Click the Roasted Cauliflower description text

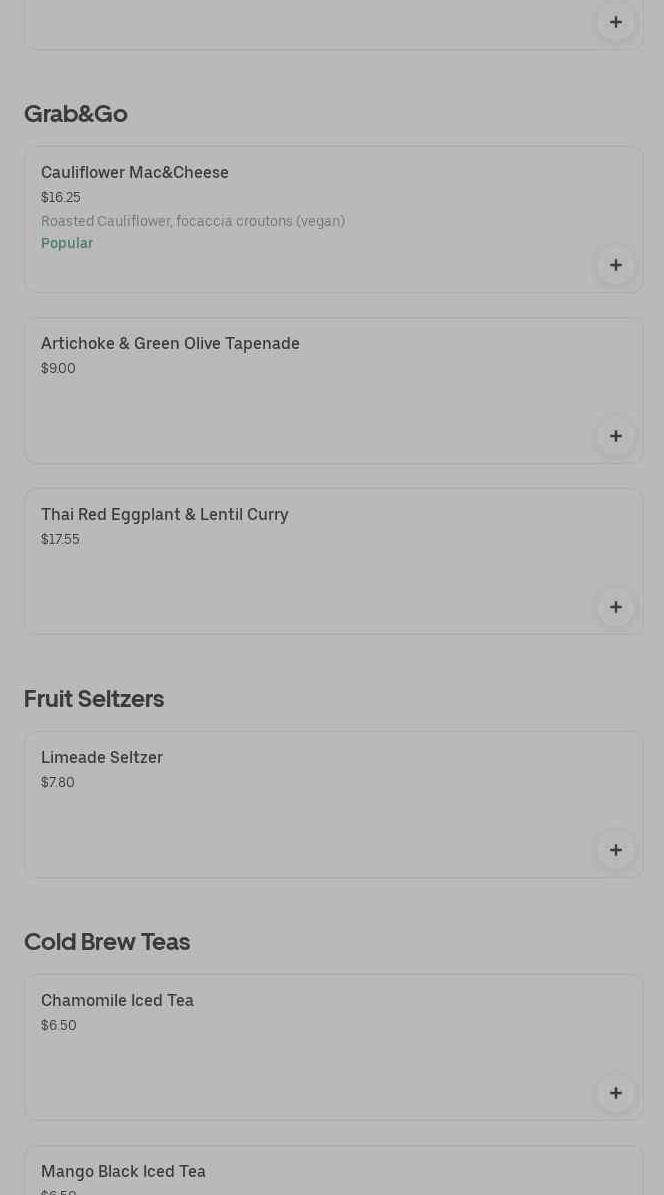193,221
